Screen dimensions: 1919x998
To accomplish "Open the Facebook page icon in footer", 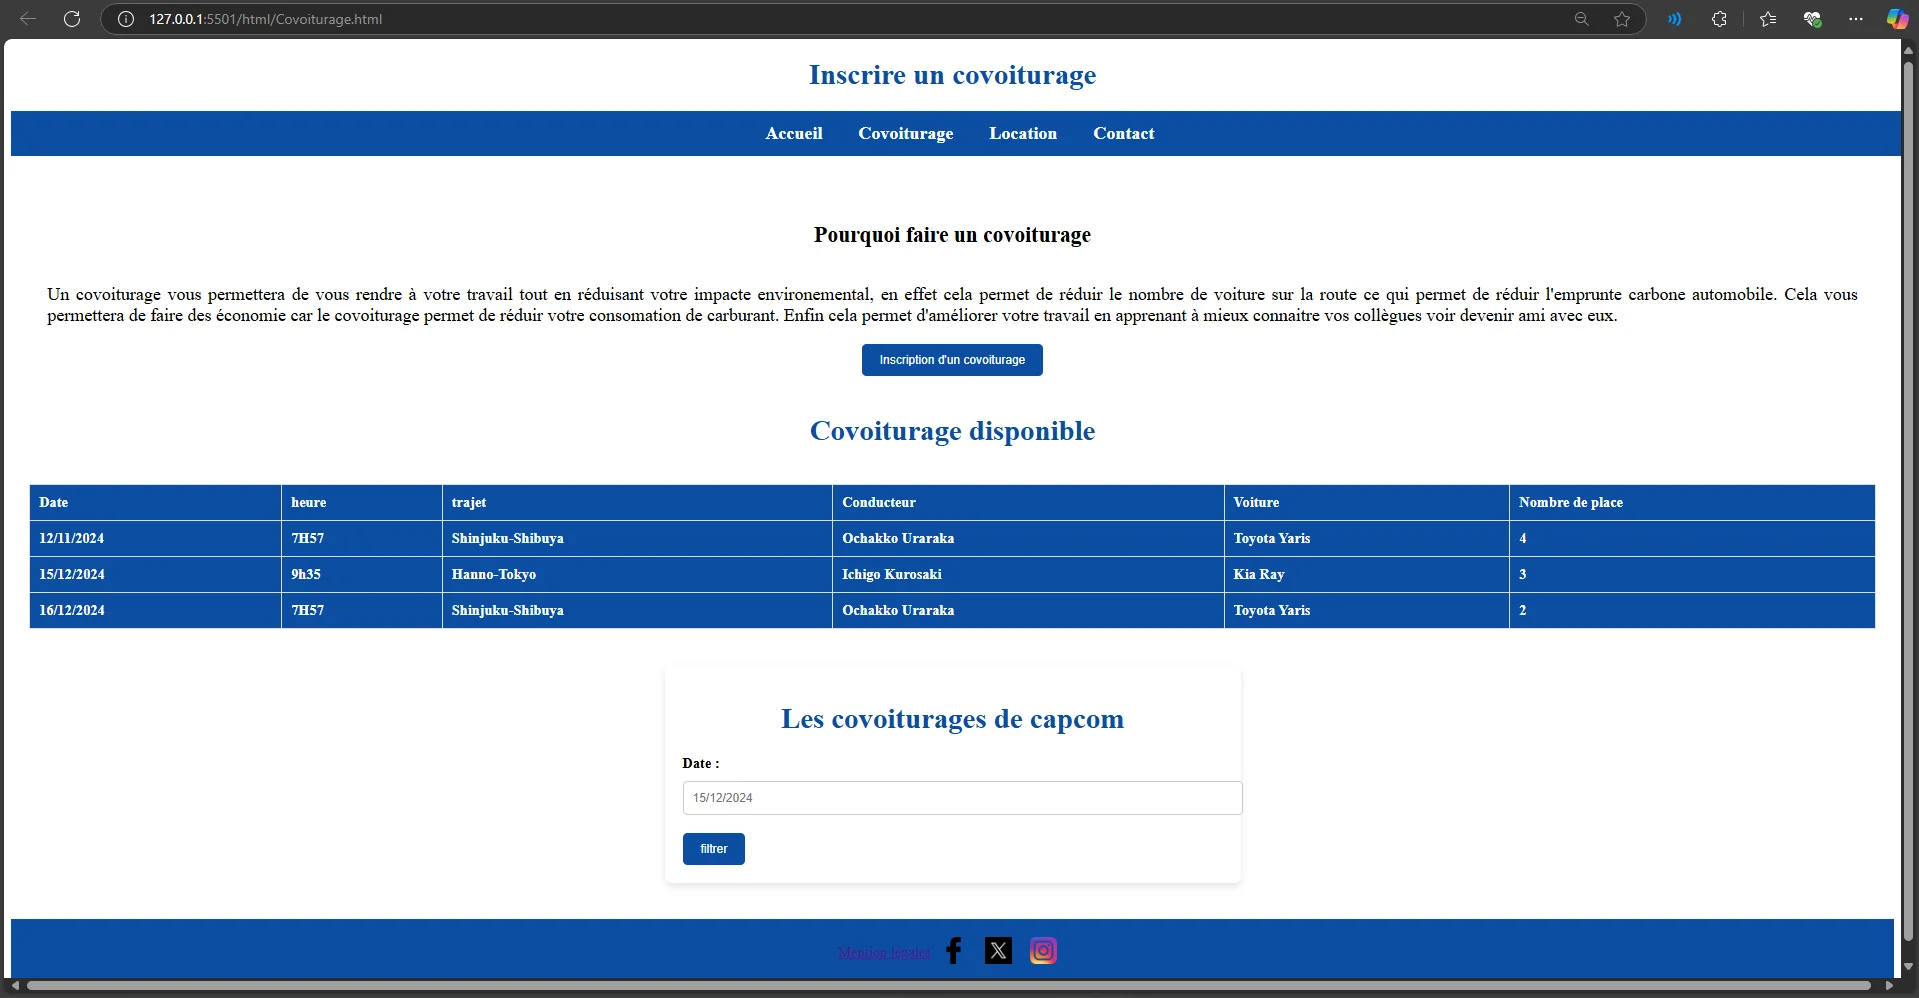I will point(953,950).
